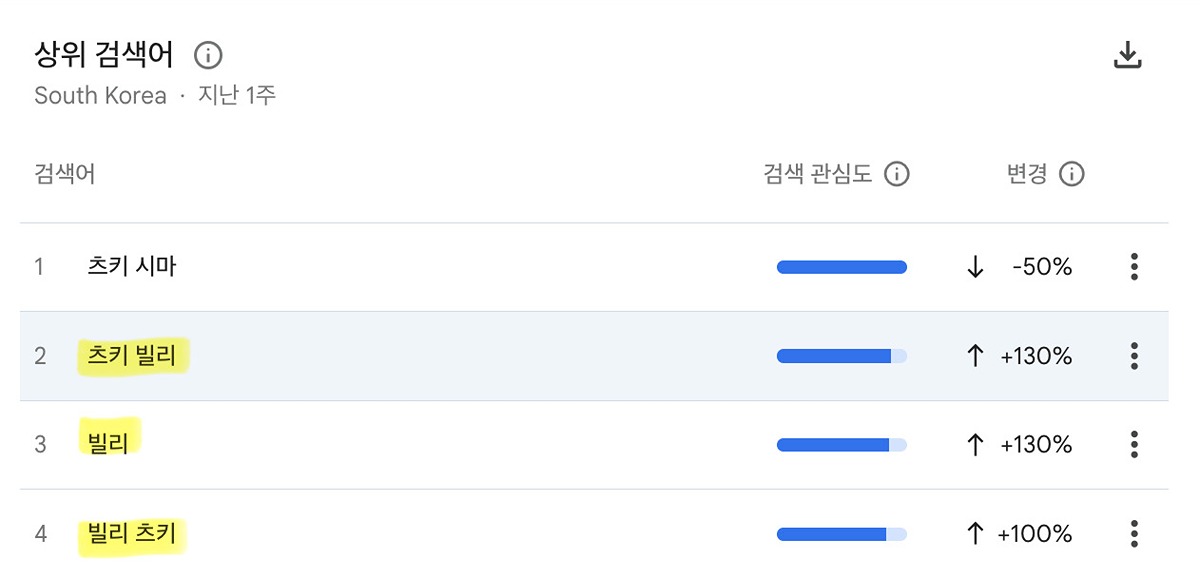Click the search term 빌리 in row 3
The width and height of the screenshot is (1200, 578).
click(108, 444)
